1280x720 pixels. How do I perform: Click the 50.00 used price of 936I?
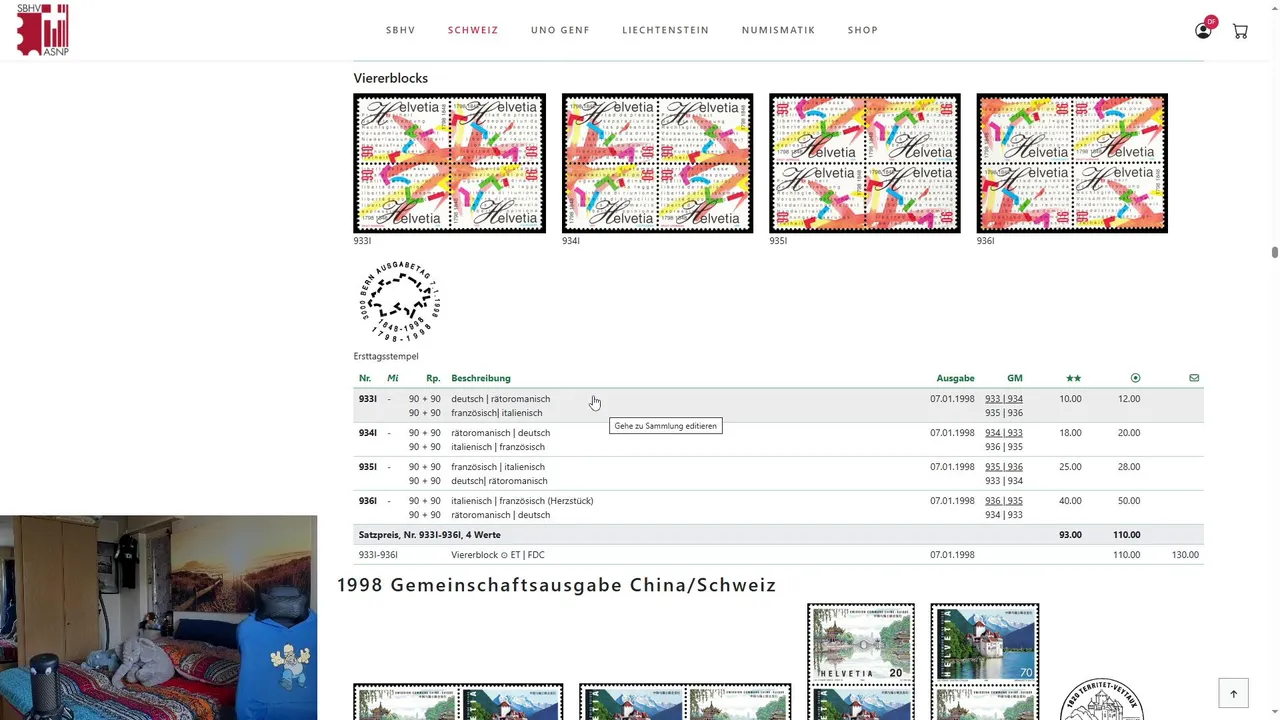click(x=1129, y=501)
